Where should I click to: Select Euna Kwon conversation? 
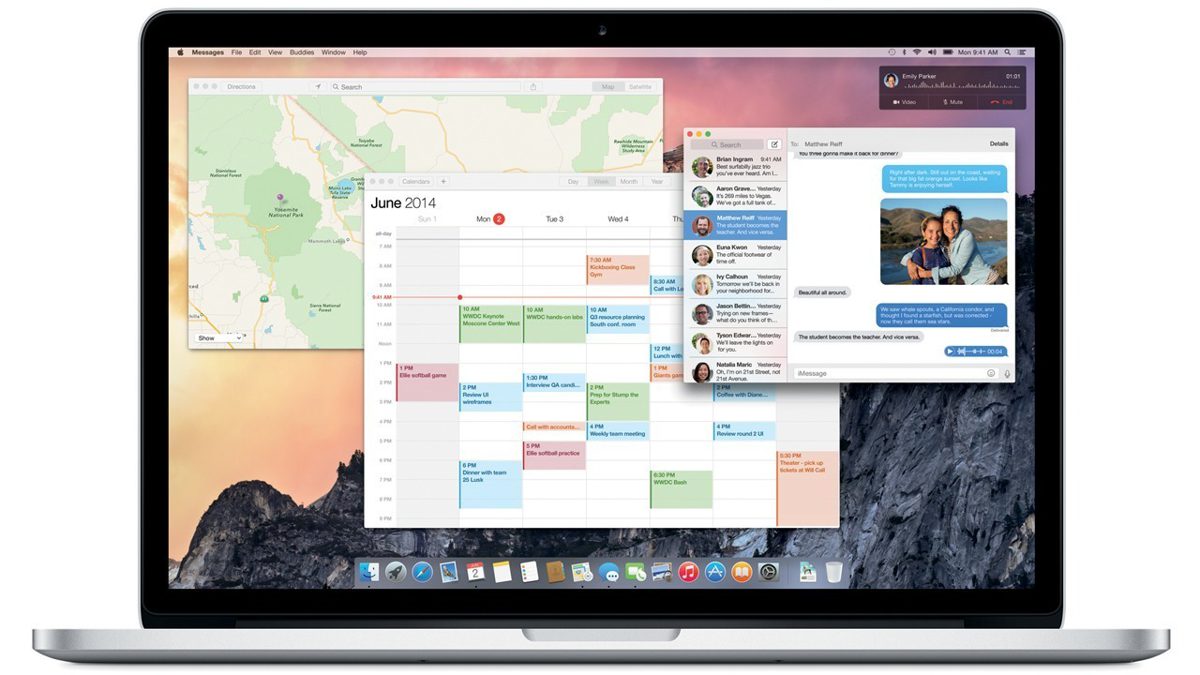tap(735, 254)
